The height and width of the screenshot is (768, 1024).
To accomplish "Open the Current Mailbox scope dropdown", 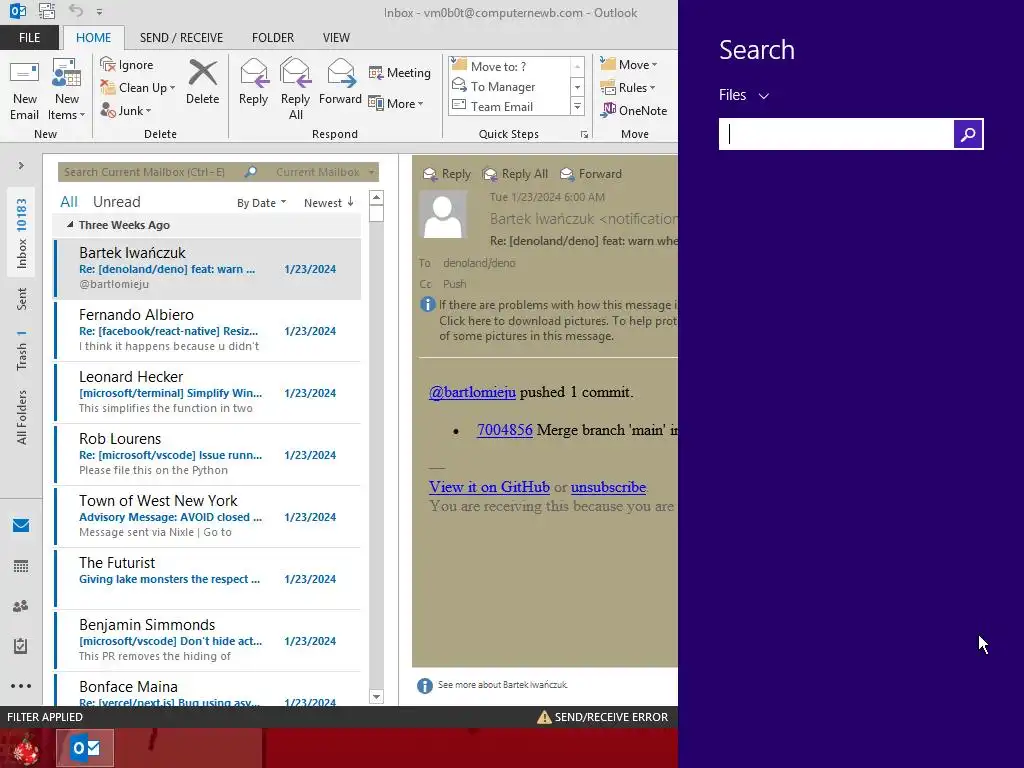I will tap(325, 172).
